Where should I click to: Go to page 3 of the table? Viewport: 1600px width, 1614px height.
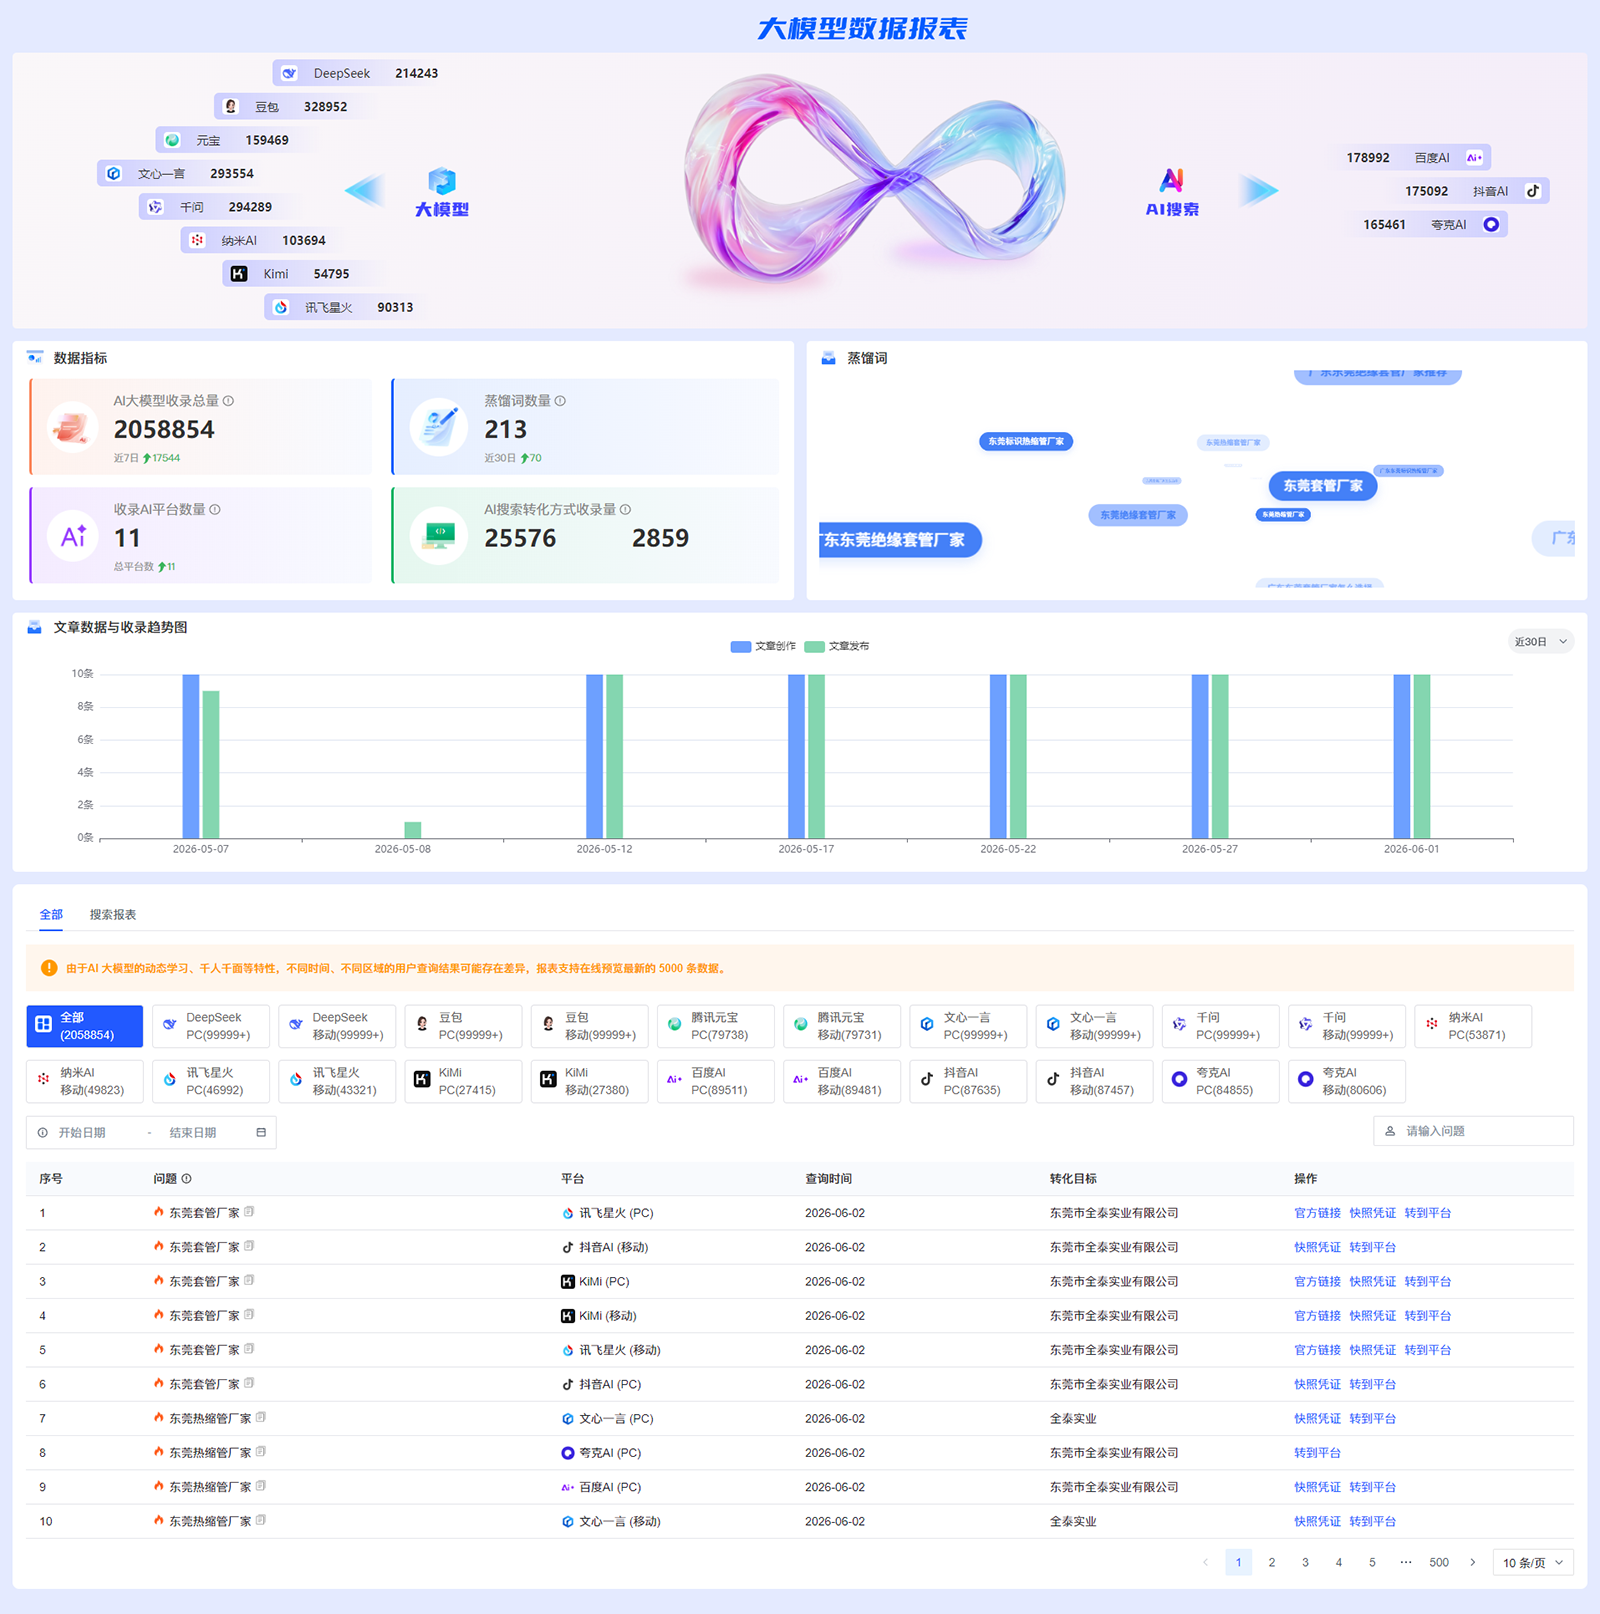(1305, 1563)
